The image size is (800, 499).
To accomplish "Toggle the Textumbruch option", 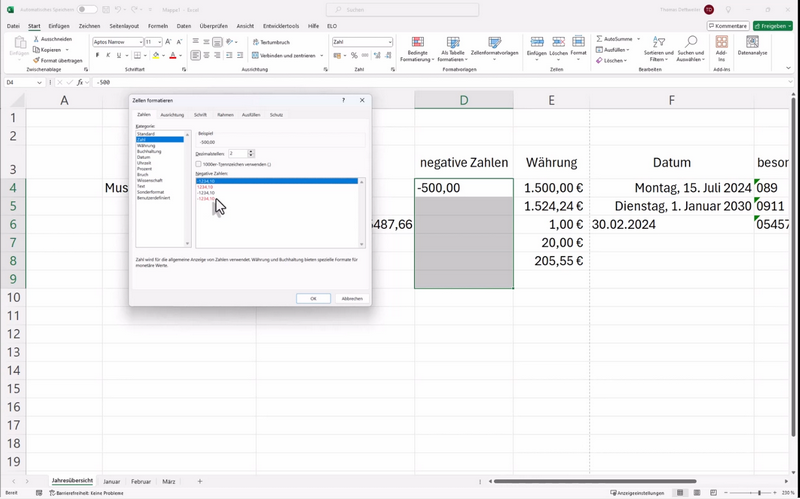I will click(x=270, y=42).
